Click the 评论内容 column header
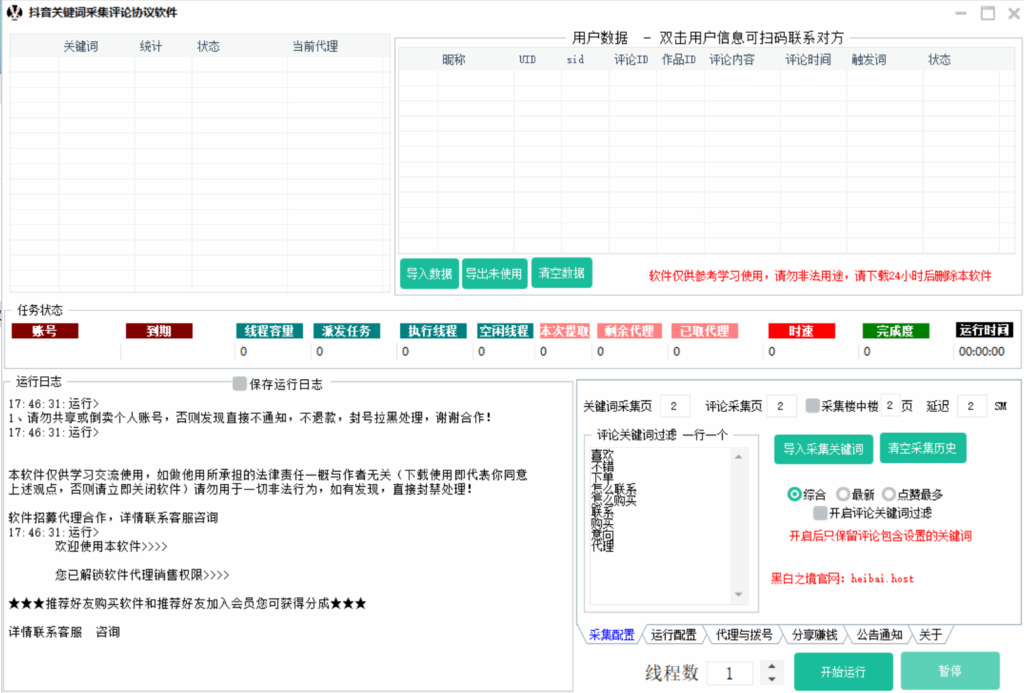This screenshot has height=693, width=1024. (x=731, y=59)
